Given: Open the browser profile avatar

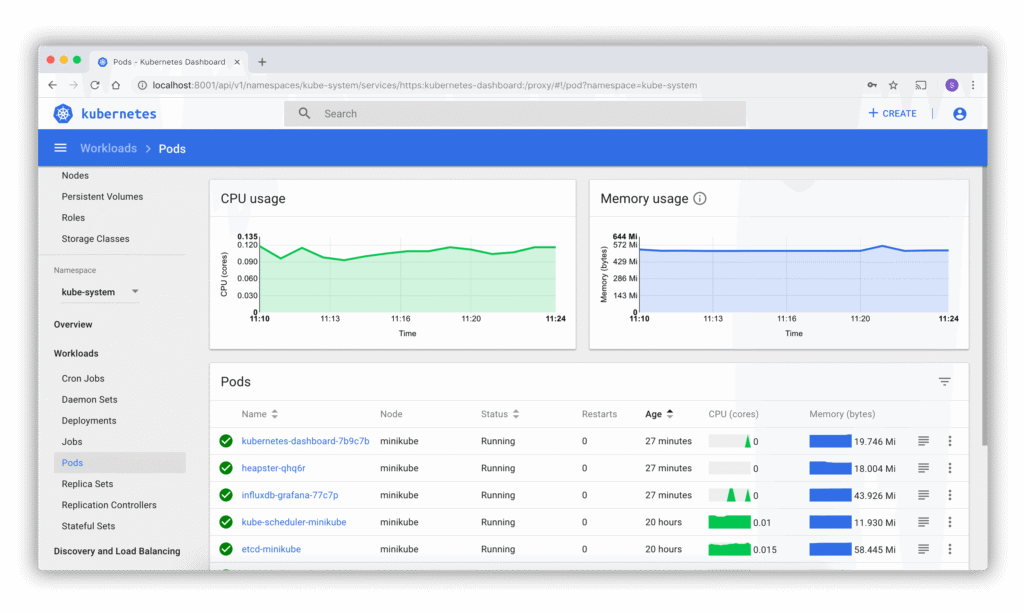Looking at the screenshot, I should click(x=952, y=85).
